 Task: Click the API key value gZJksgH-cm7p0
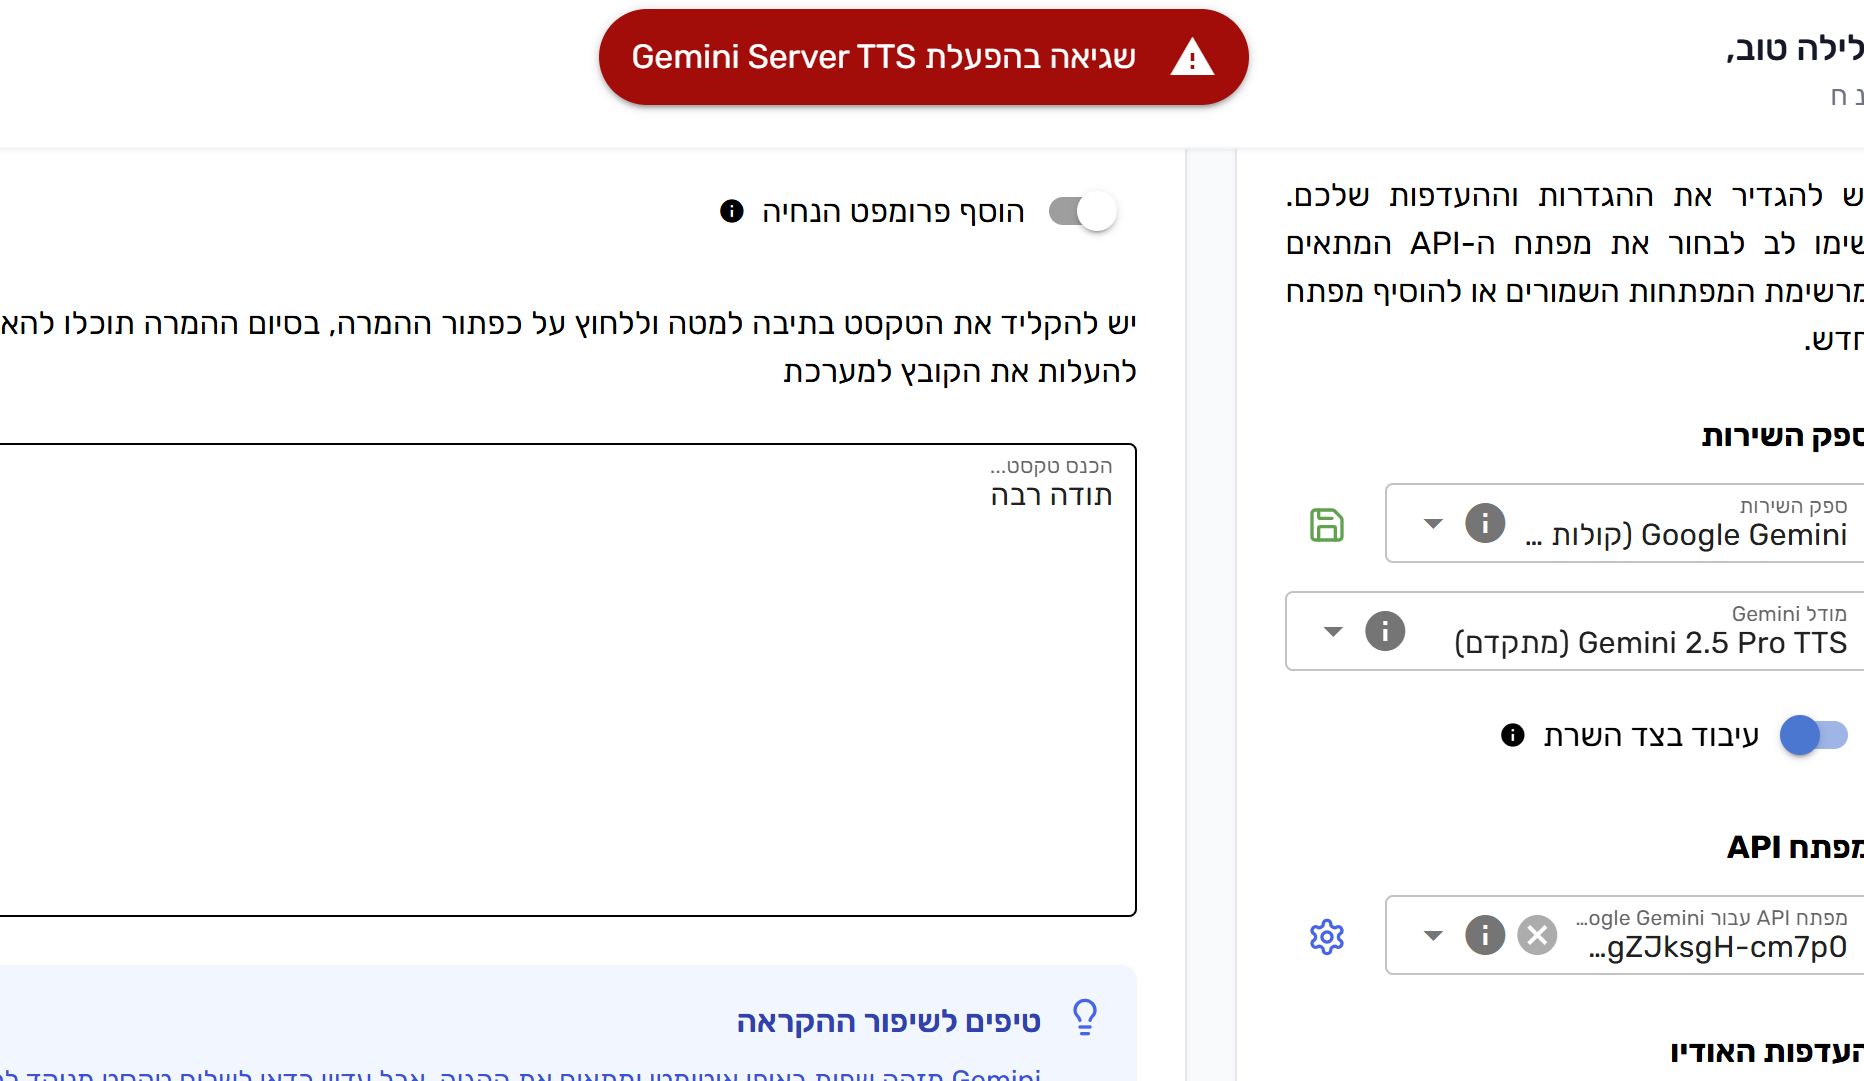(1718, 947)
